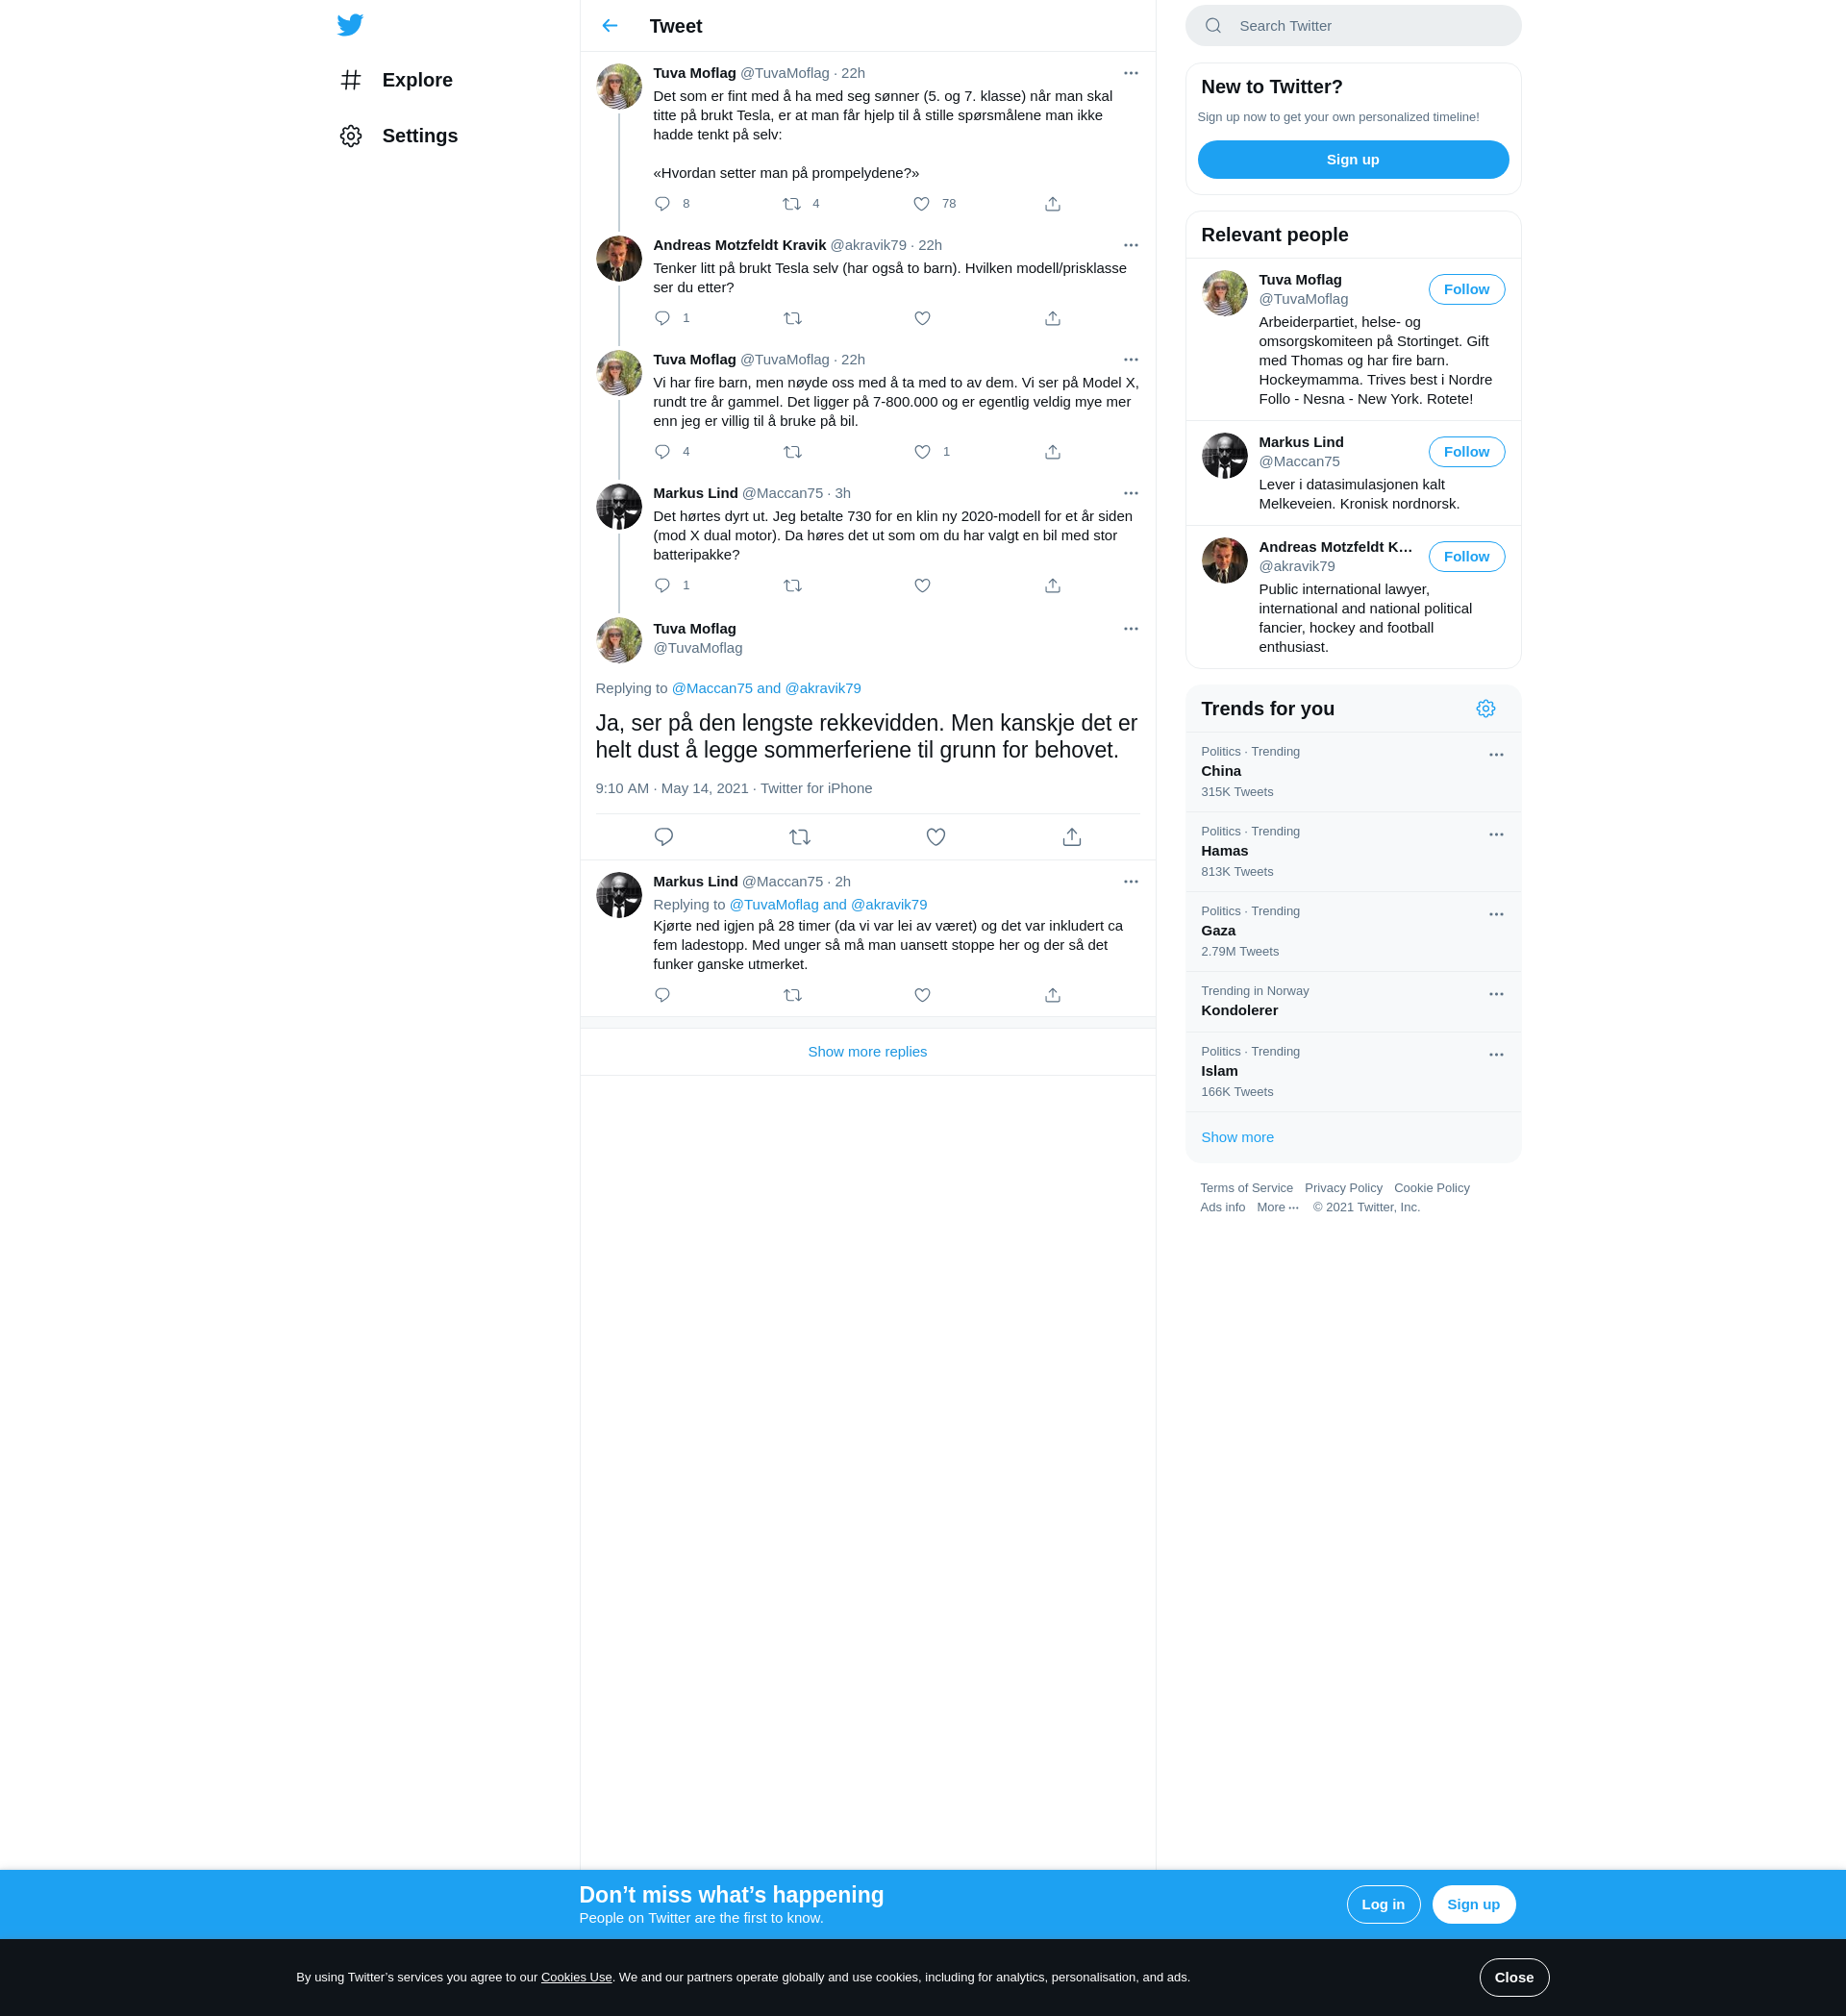
Task: Open more options for Kondolerer trend
Action: pyautogui.click(x=1495, y=995)
